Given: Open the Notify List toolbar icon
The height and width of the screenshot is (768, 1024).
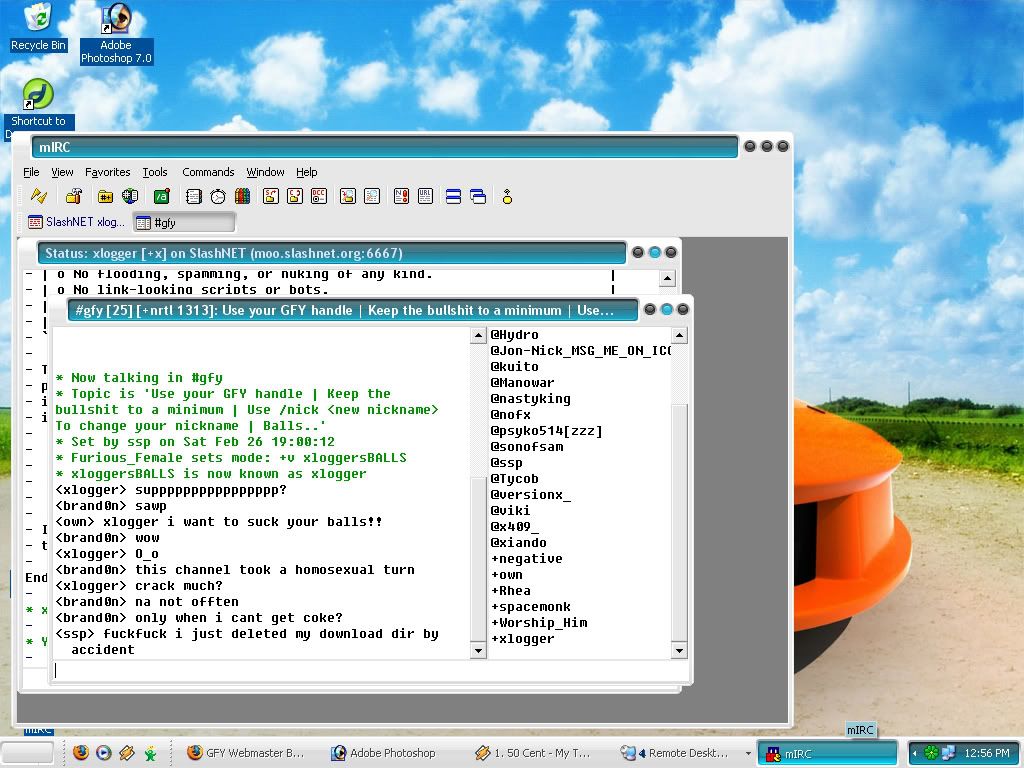Looking at the screenshot, I should [402, 196].
